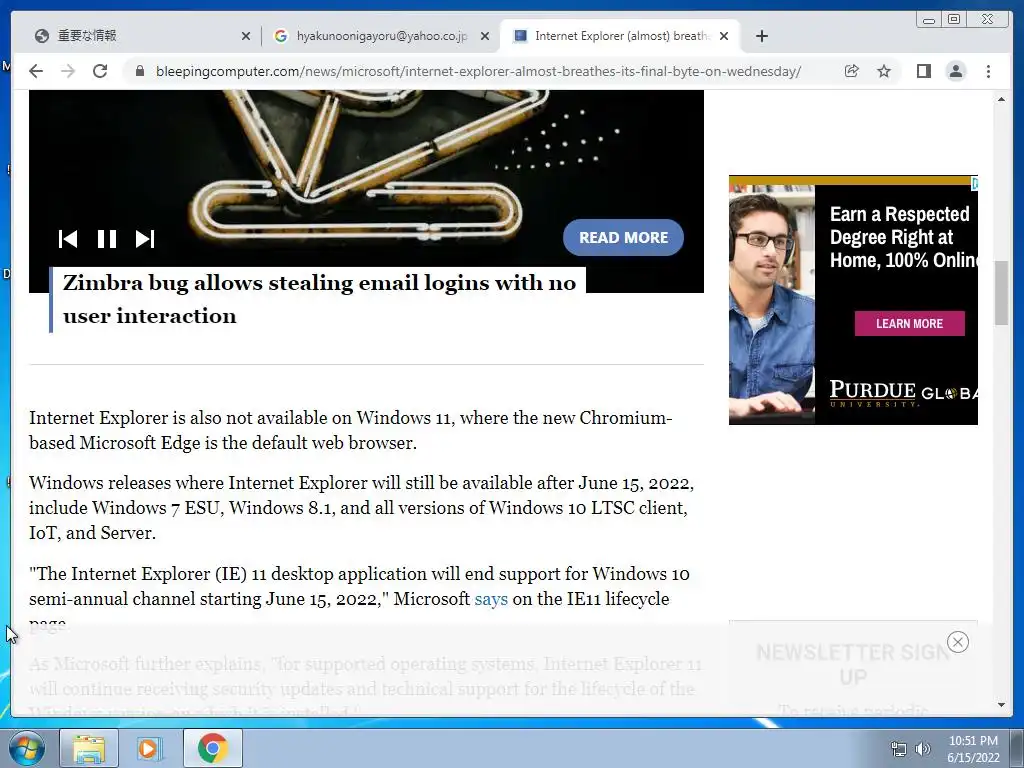Switch to the 重要な情報 tab
The image size is (1024, 768).
139,36
